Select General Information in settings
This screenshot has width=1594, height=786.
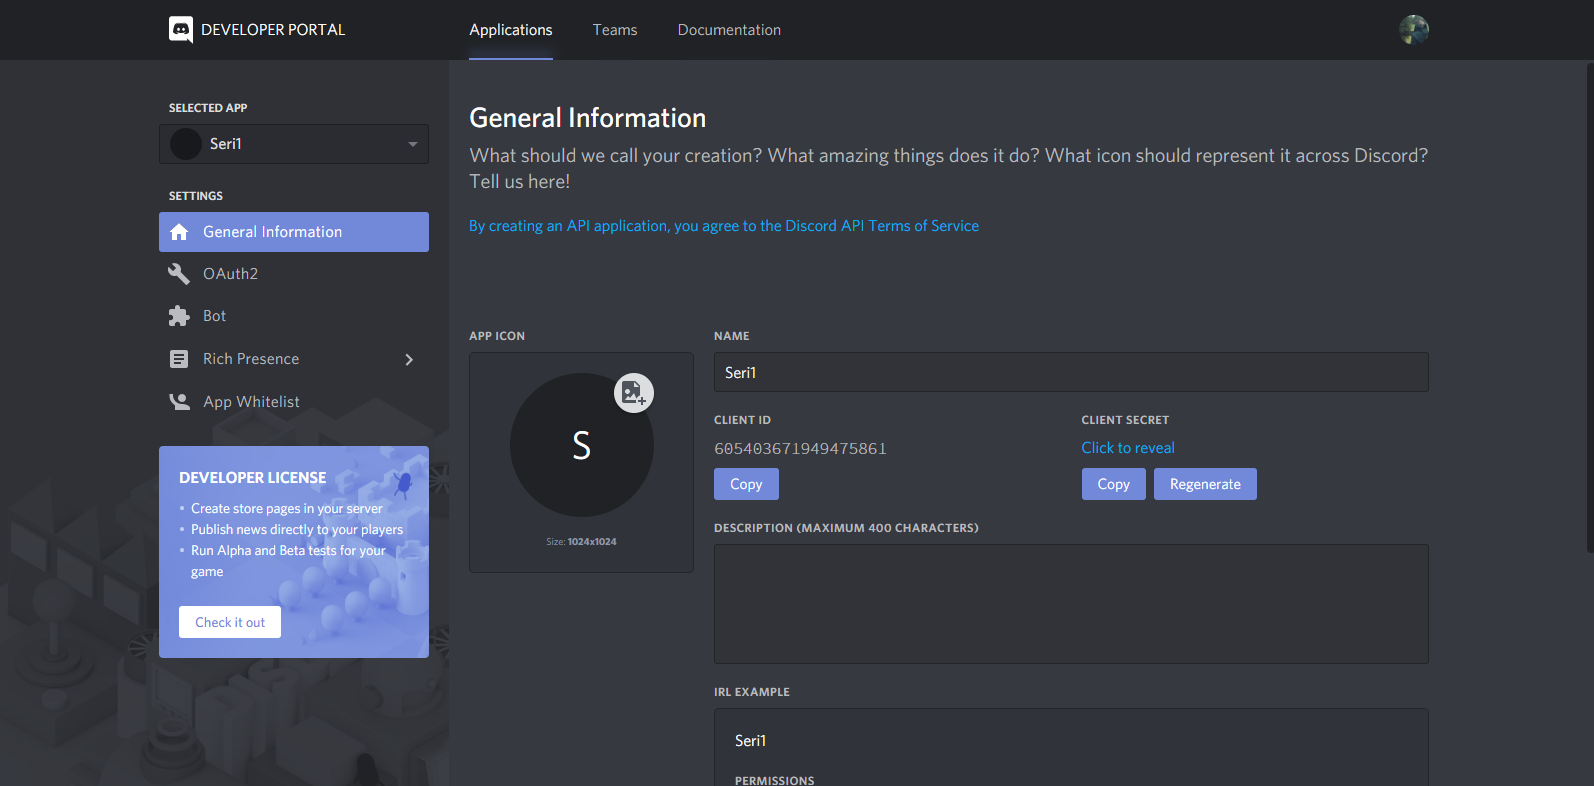294,232
